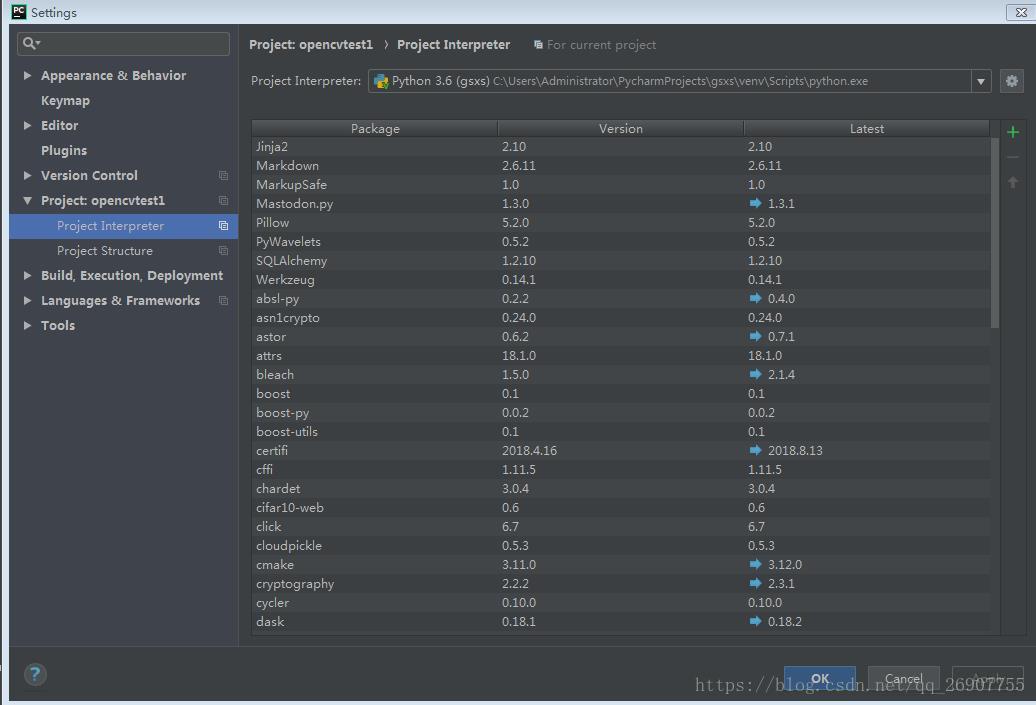This screenshot has height=705, width=1036.
Task: Open the Keymap settings page
Action: (65, 100)
